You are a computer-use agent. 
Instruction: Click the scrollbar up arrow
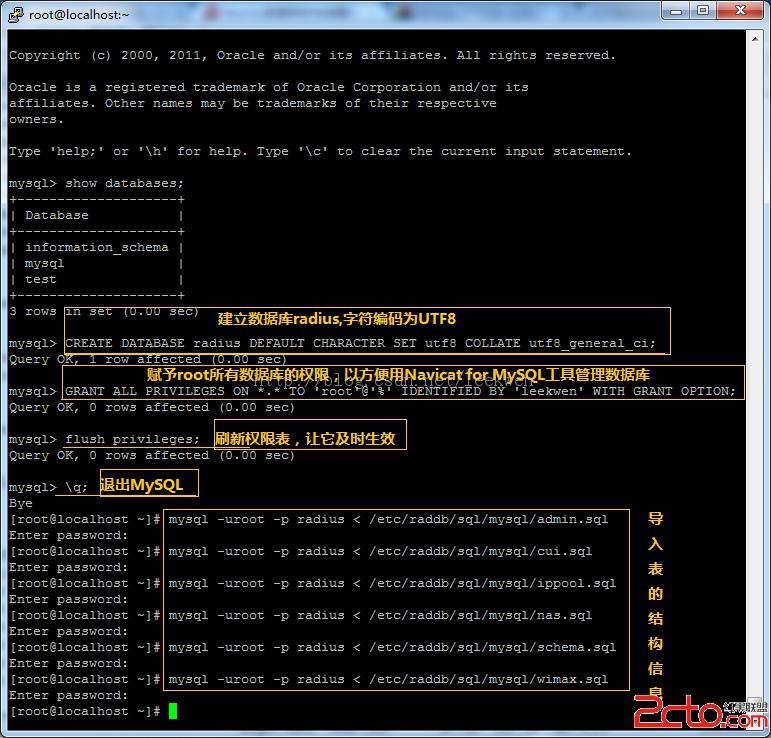click(x=755, y=38)
